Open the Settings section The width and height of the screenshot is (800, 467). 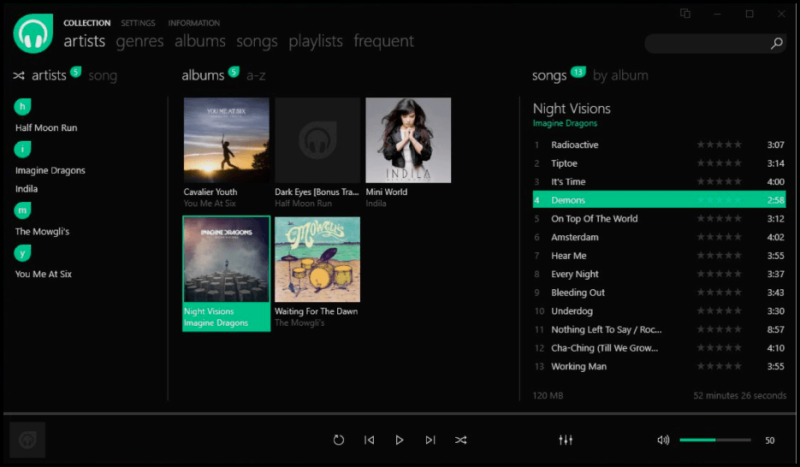tap(138, 23)
